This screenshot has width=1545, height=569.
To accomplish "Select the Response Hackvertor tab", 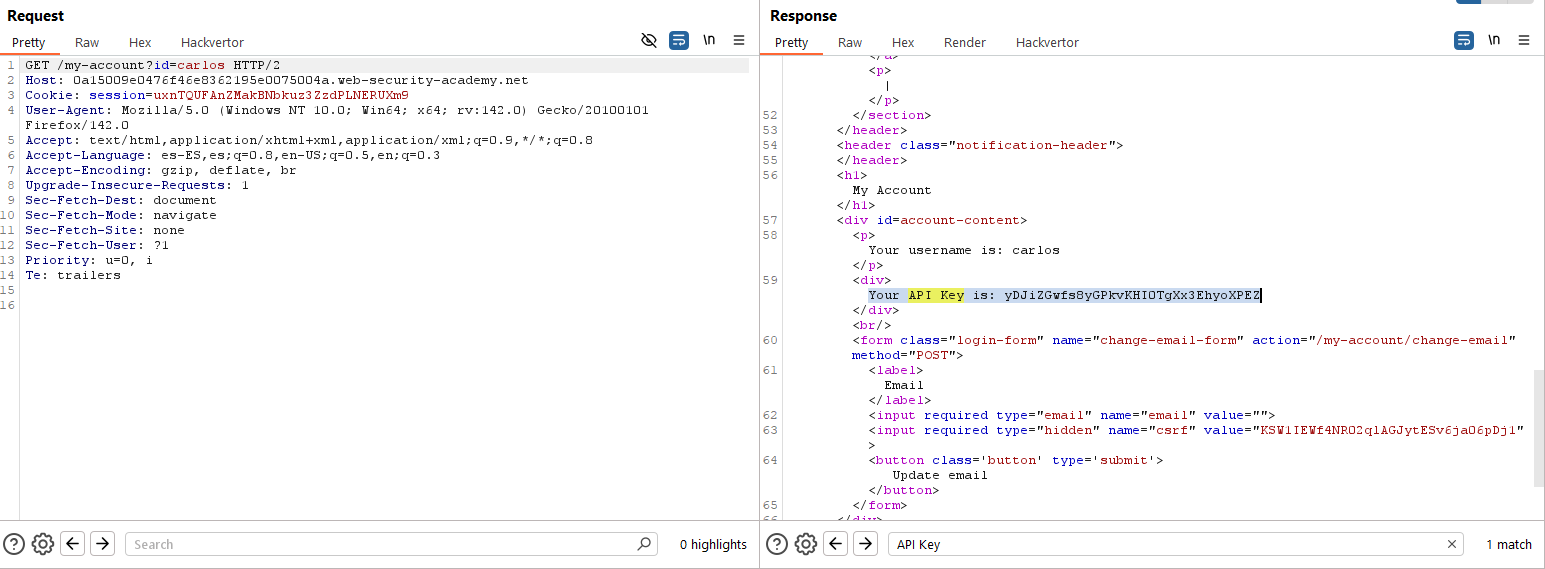I will (x=1047, y=43).
